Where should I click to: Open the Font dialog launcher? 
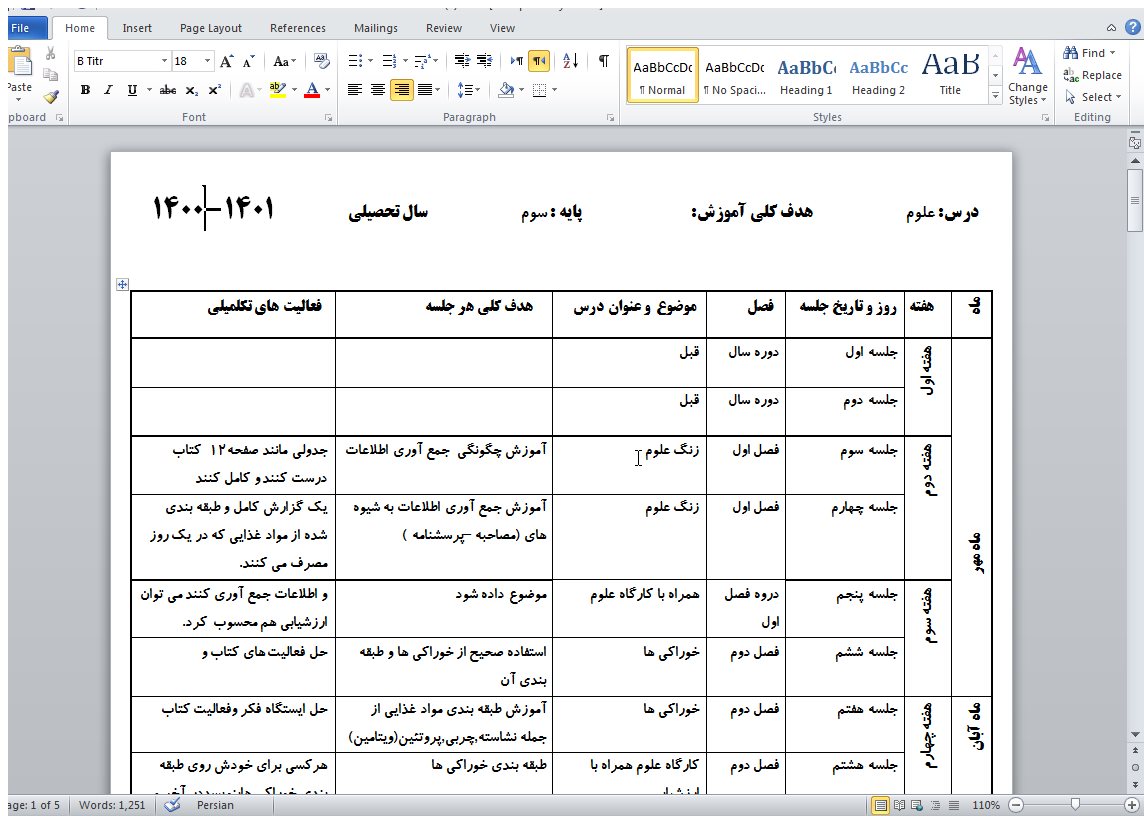[328, 118]
